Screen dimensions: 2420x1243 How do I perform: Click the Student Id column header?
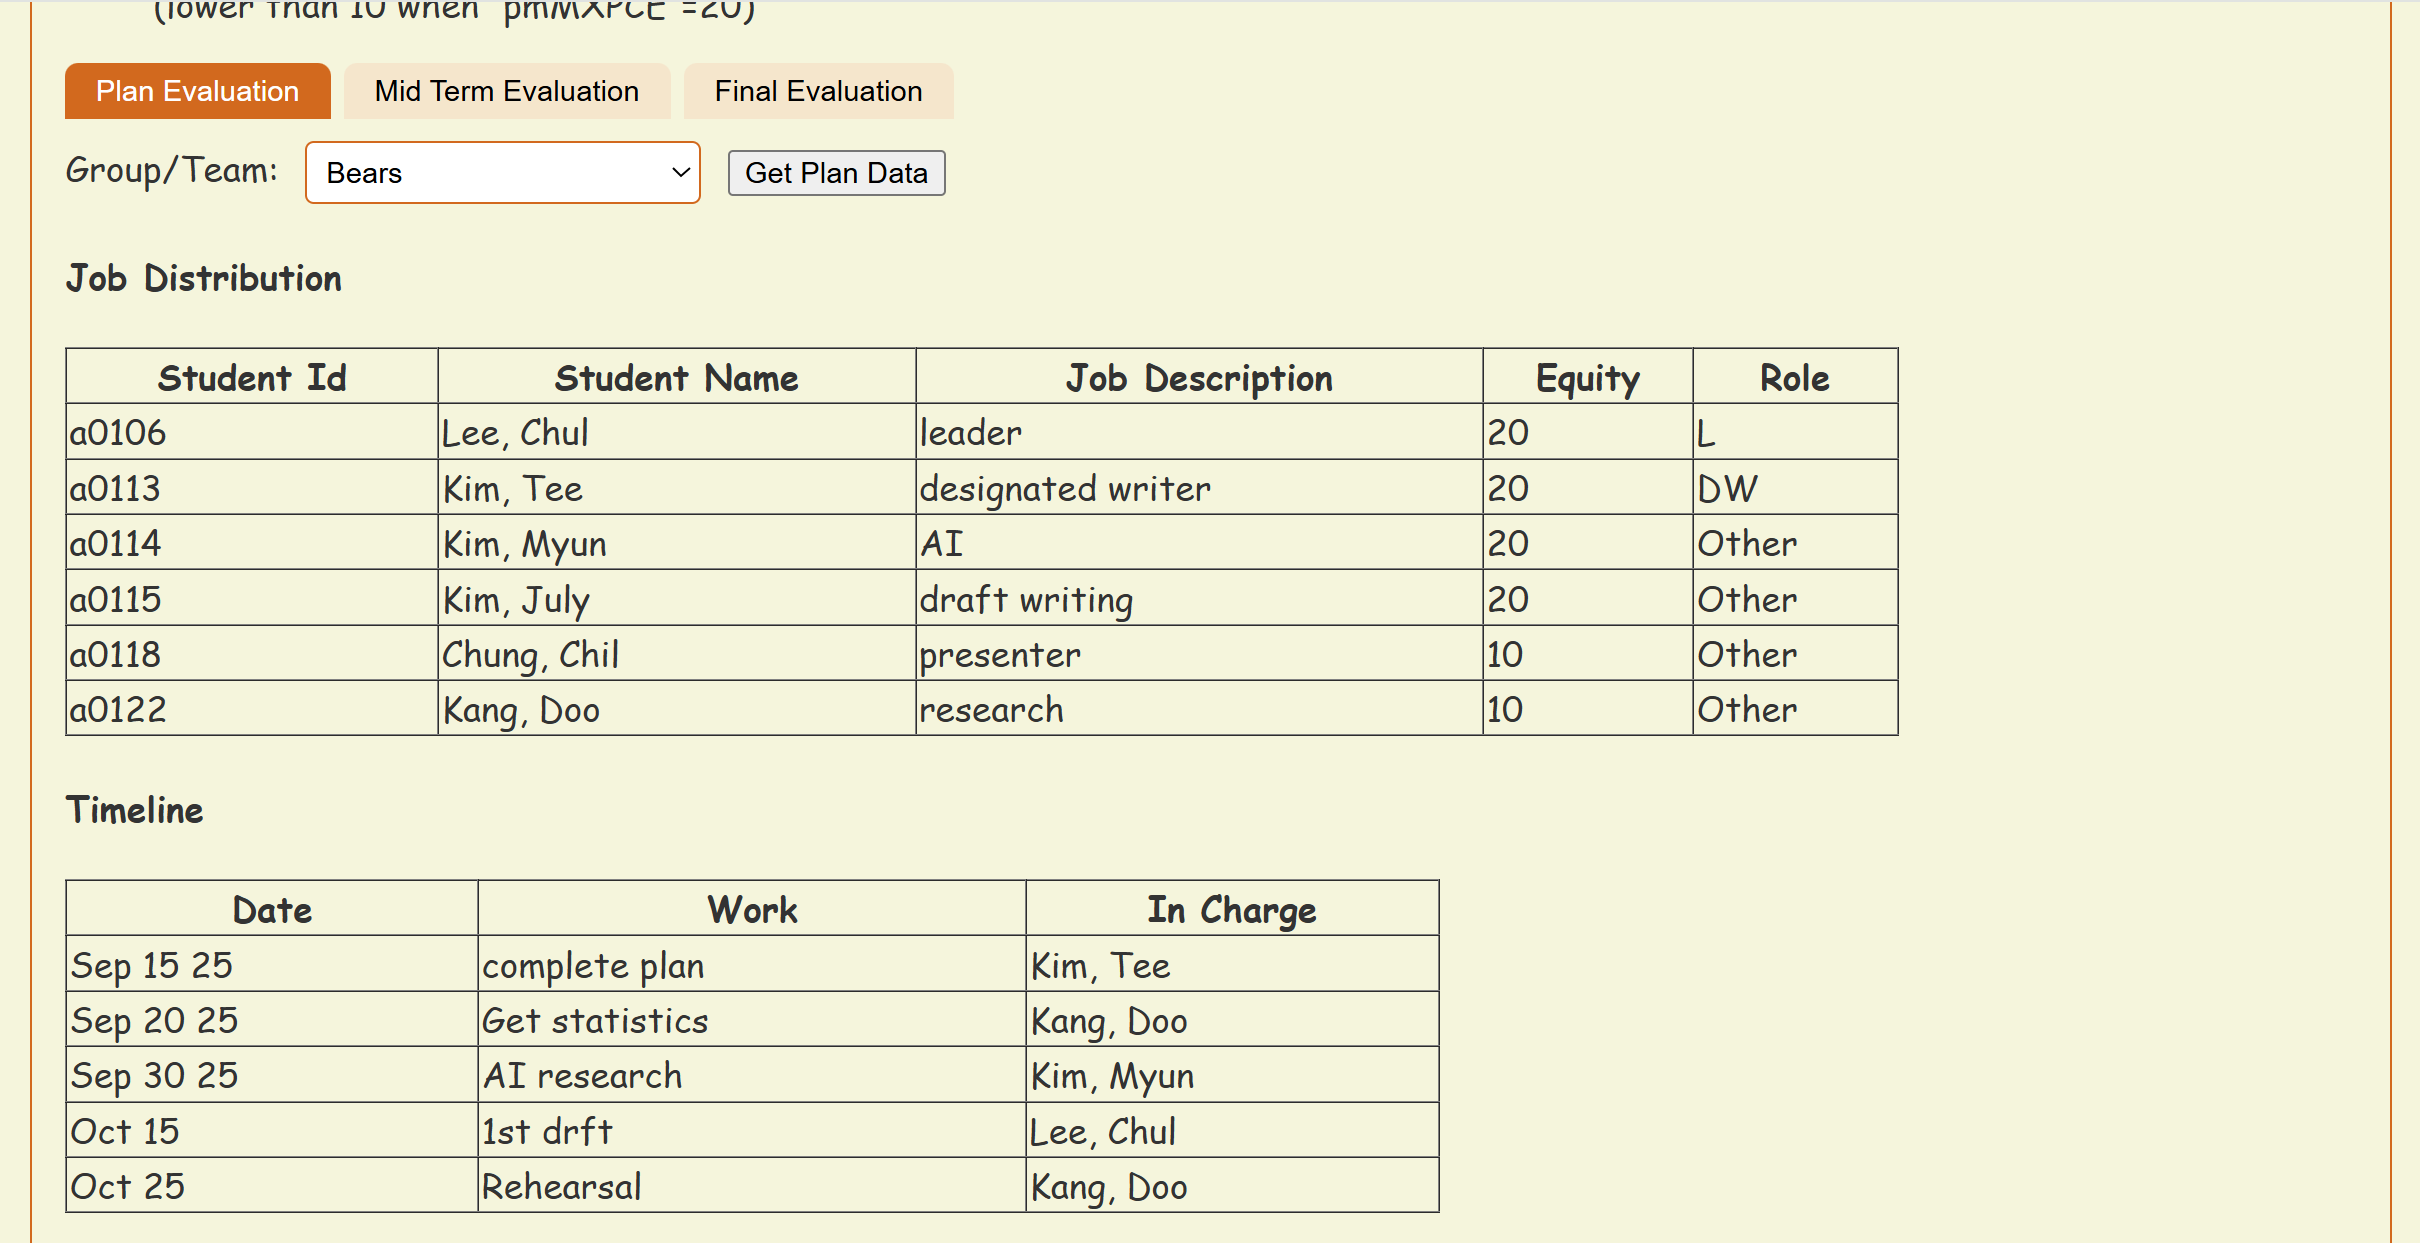[252, 378]
